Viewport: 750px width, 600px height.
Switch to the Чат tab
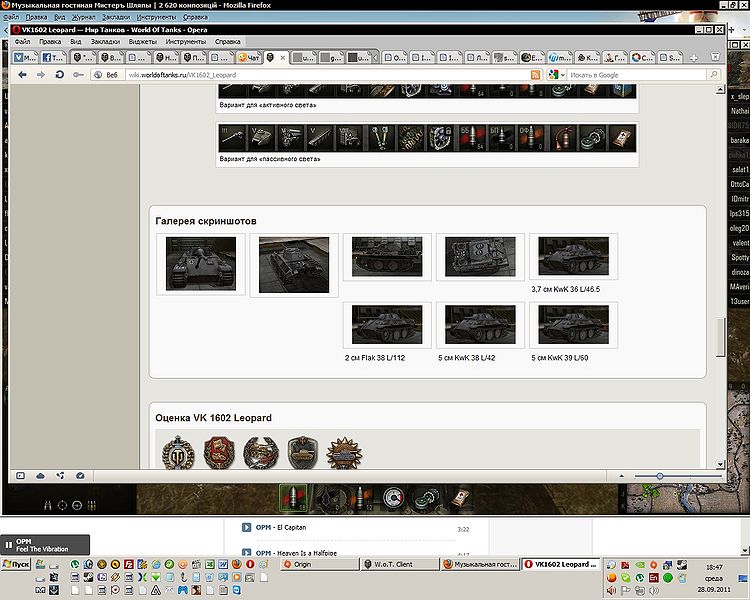point(249,57)
